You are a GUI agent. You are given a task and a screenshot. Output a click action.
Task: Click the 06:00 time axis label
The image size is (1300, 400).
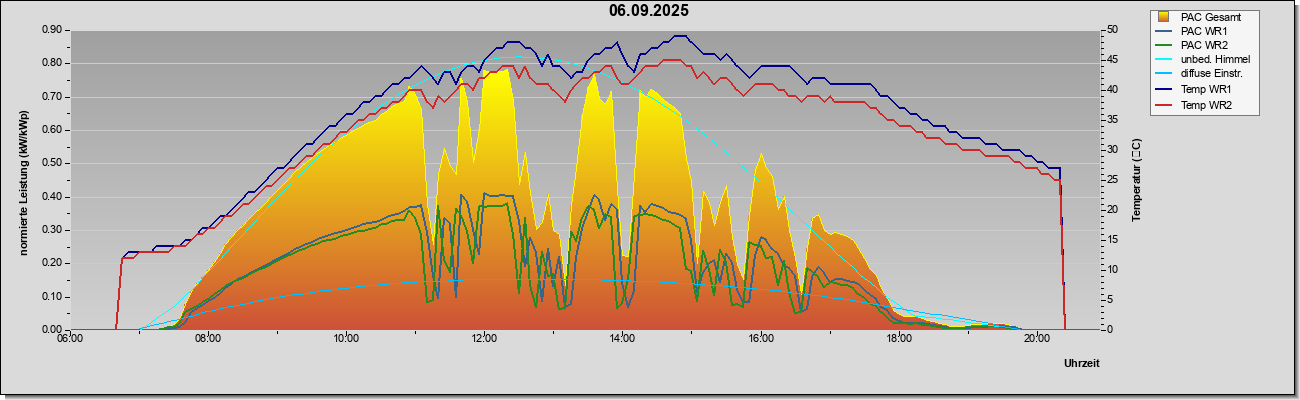(70, 338)
